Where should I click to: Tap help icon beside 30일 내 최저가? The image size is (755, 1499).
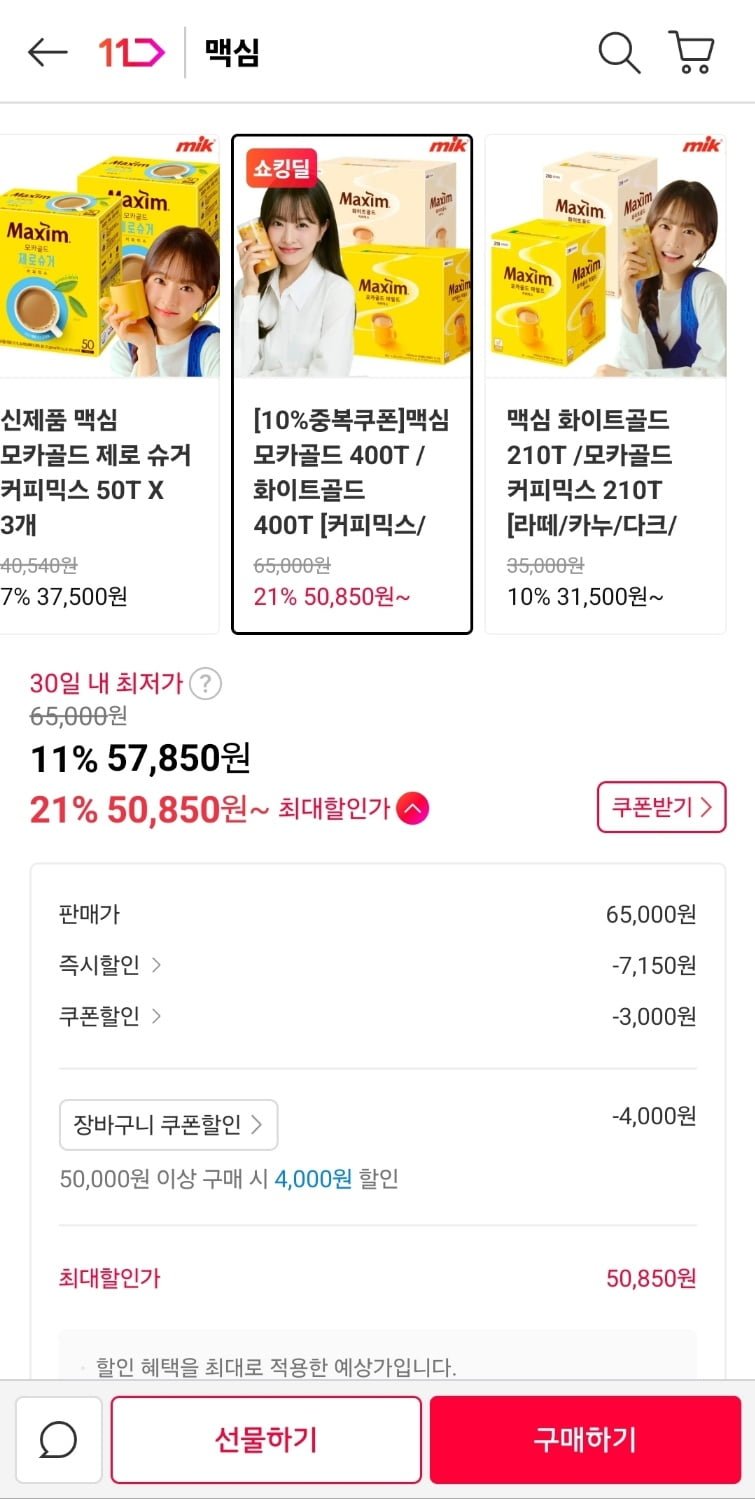[205, 684]
